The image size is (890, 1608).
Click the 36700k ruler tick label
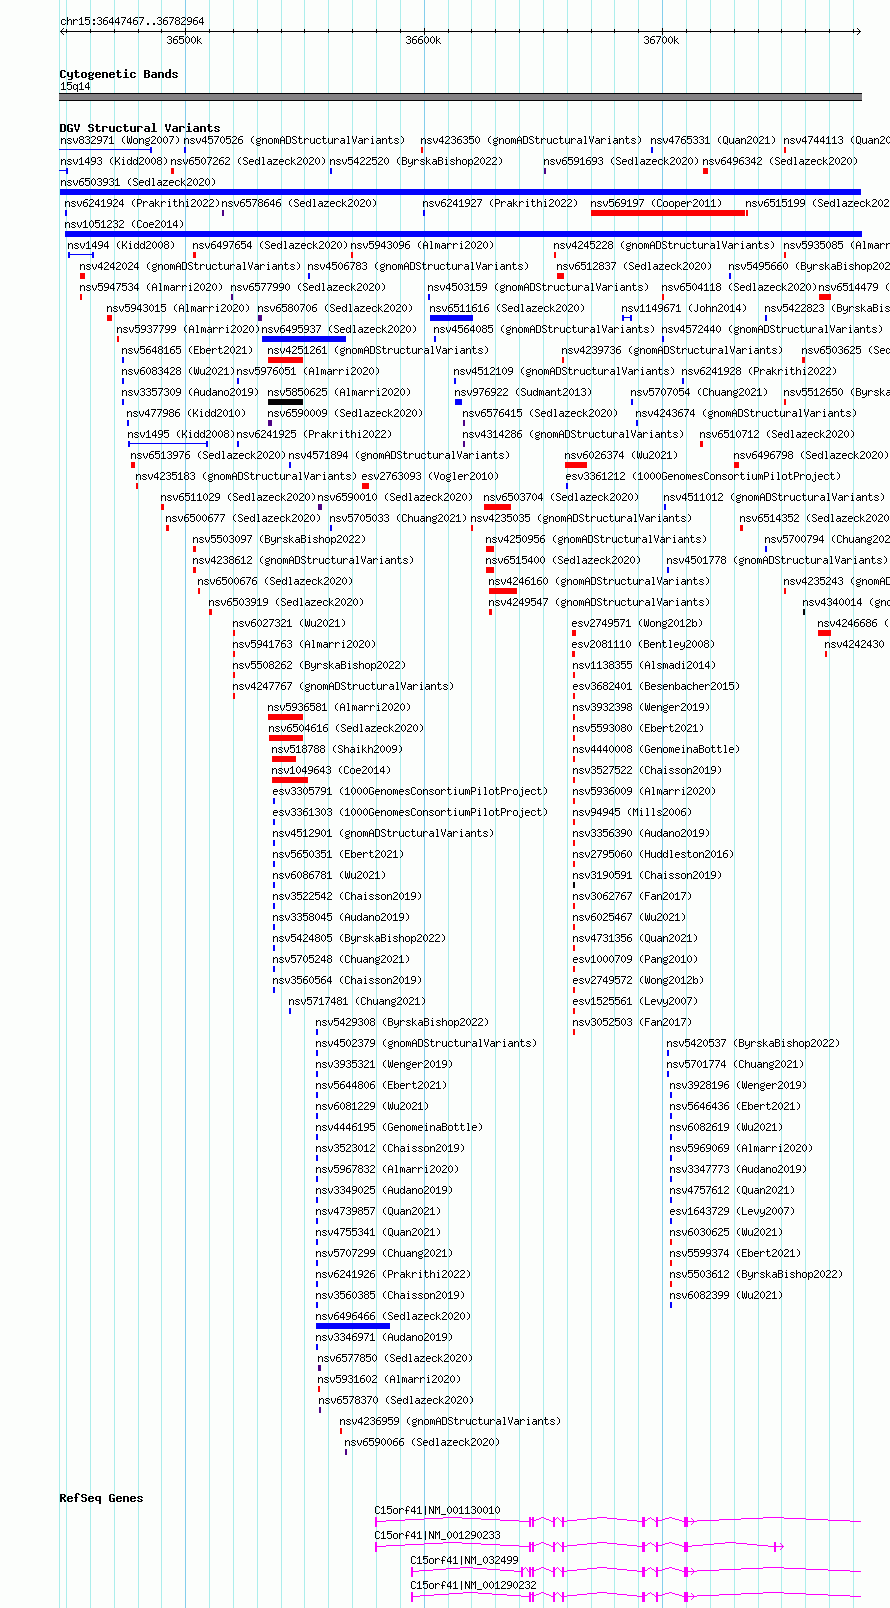[x=661, y=40]
